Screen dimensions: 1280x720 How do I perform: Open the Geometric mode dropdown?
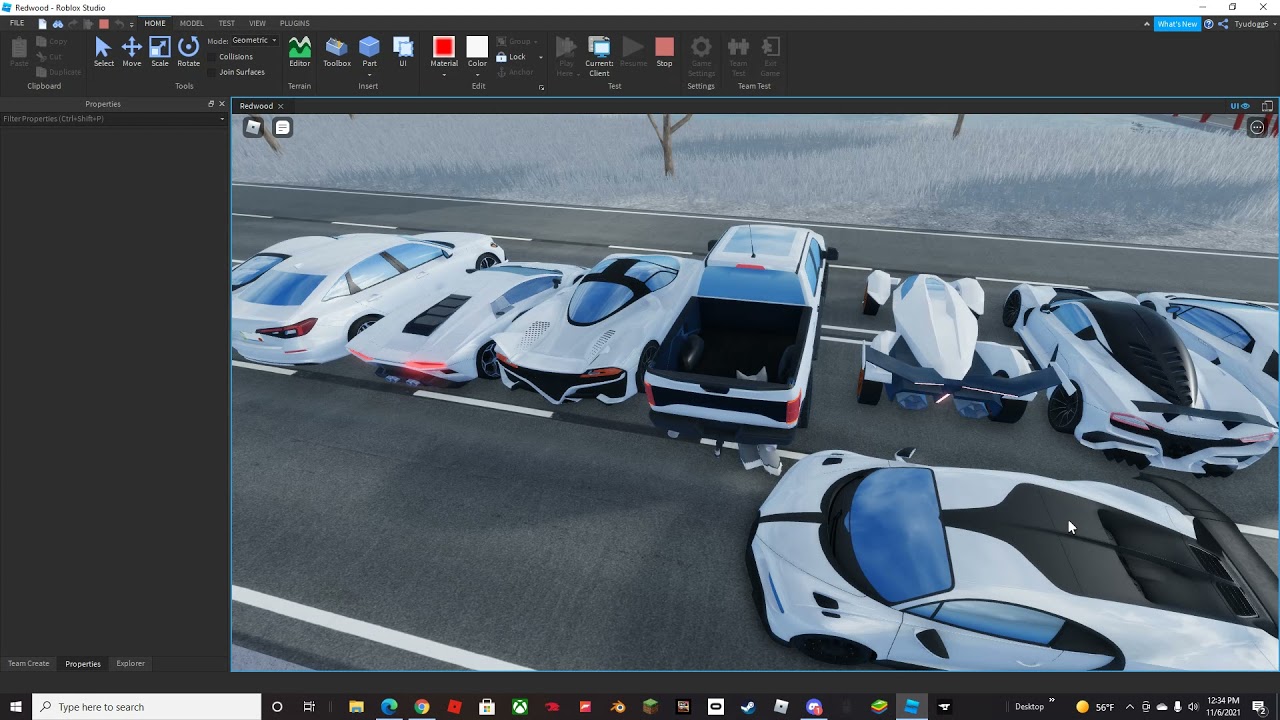pos(254,41)
